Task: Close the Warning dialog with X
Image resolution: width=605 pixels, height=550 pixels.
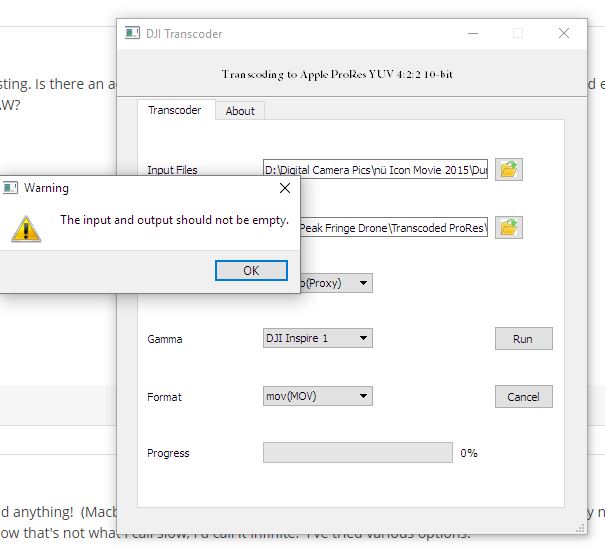Action: 285,188
